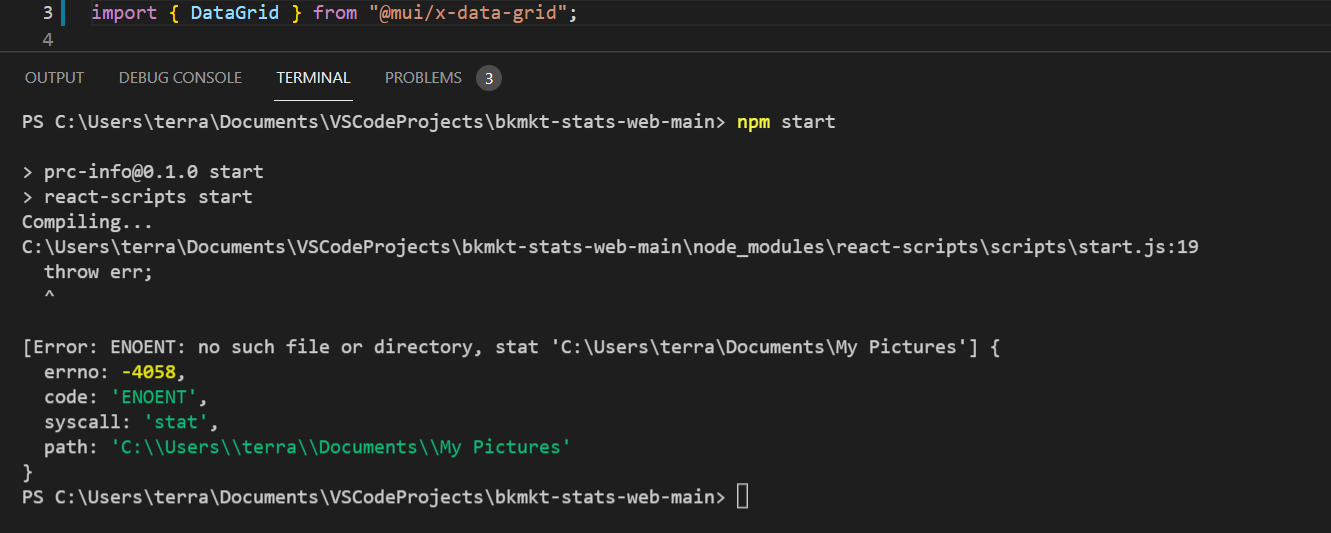Click the problems count badge showing 3
The image size is (1331, 533).
pos(488,78)
